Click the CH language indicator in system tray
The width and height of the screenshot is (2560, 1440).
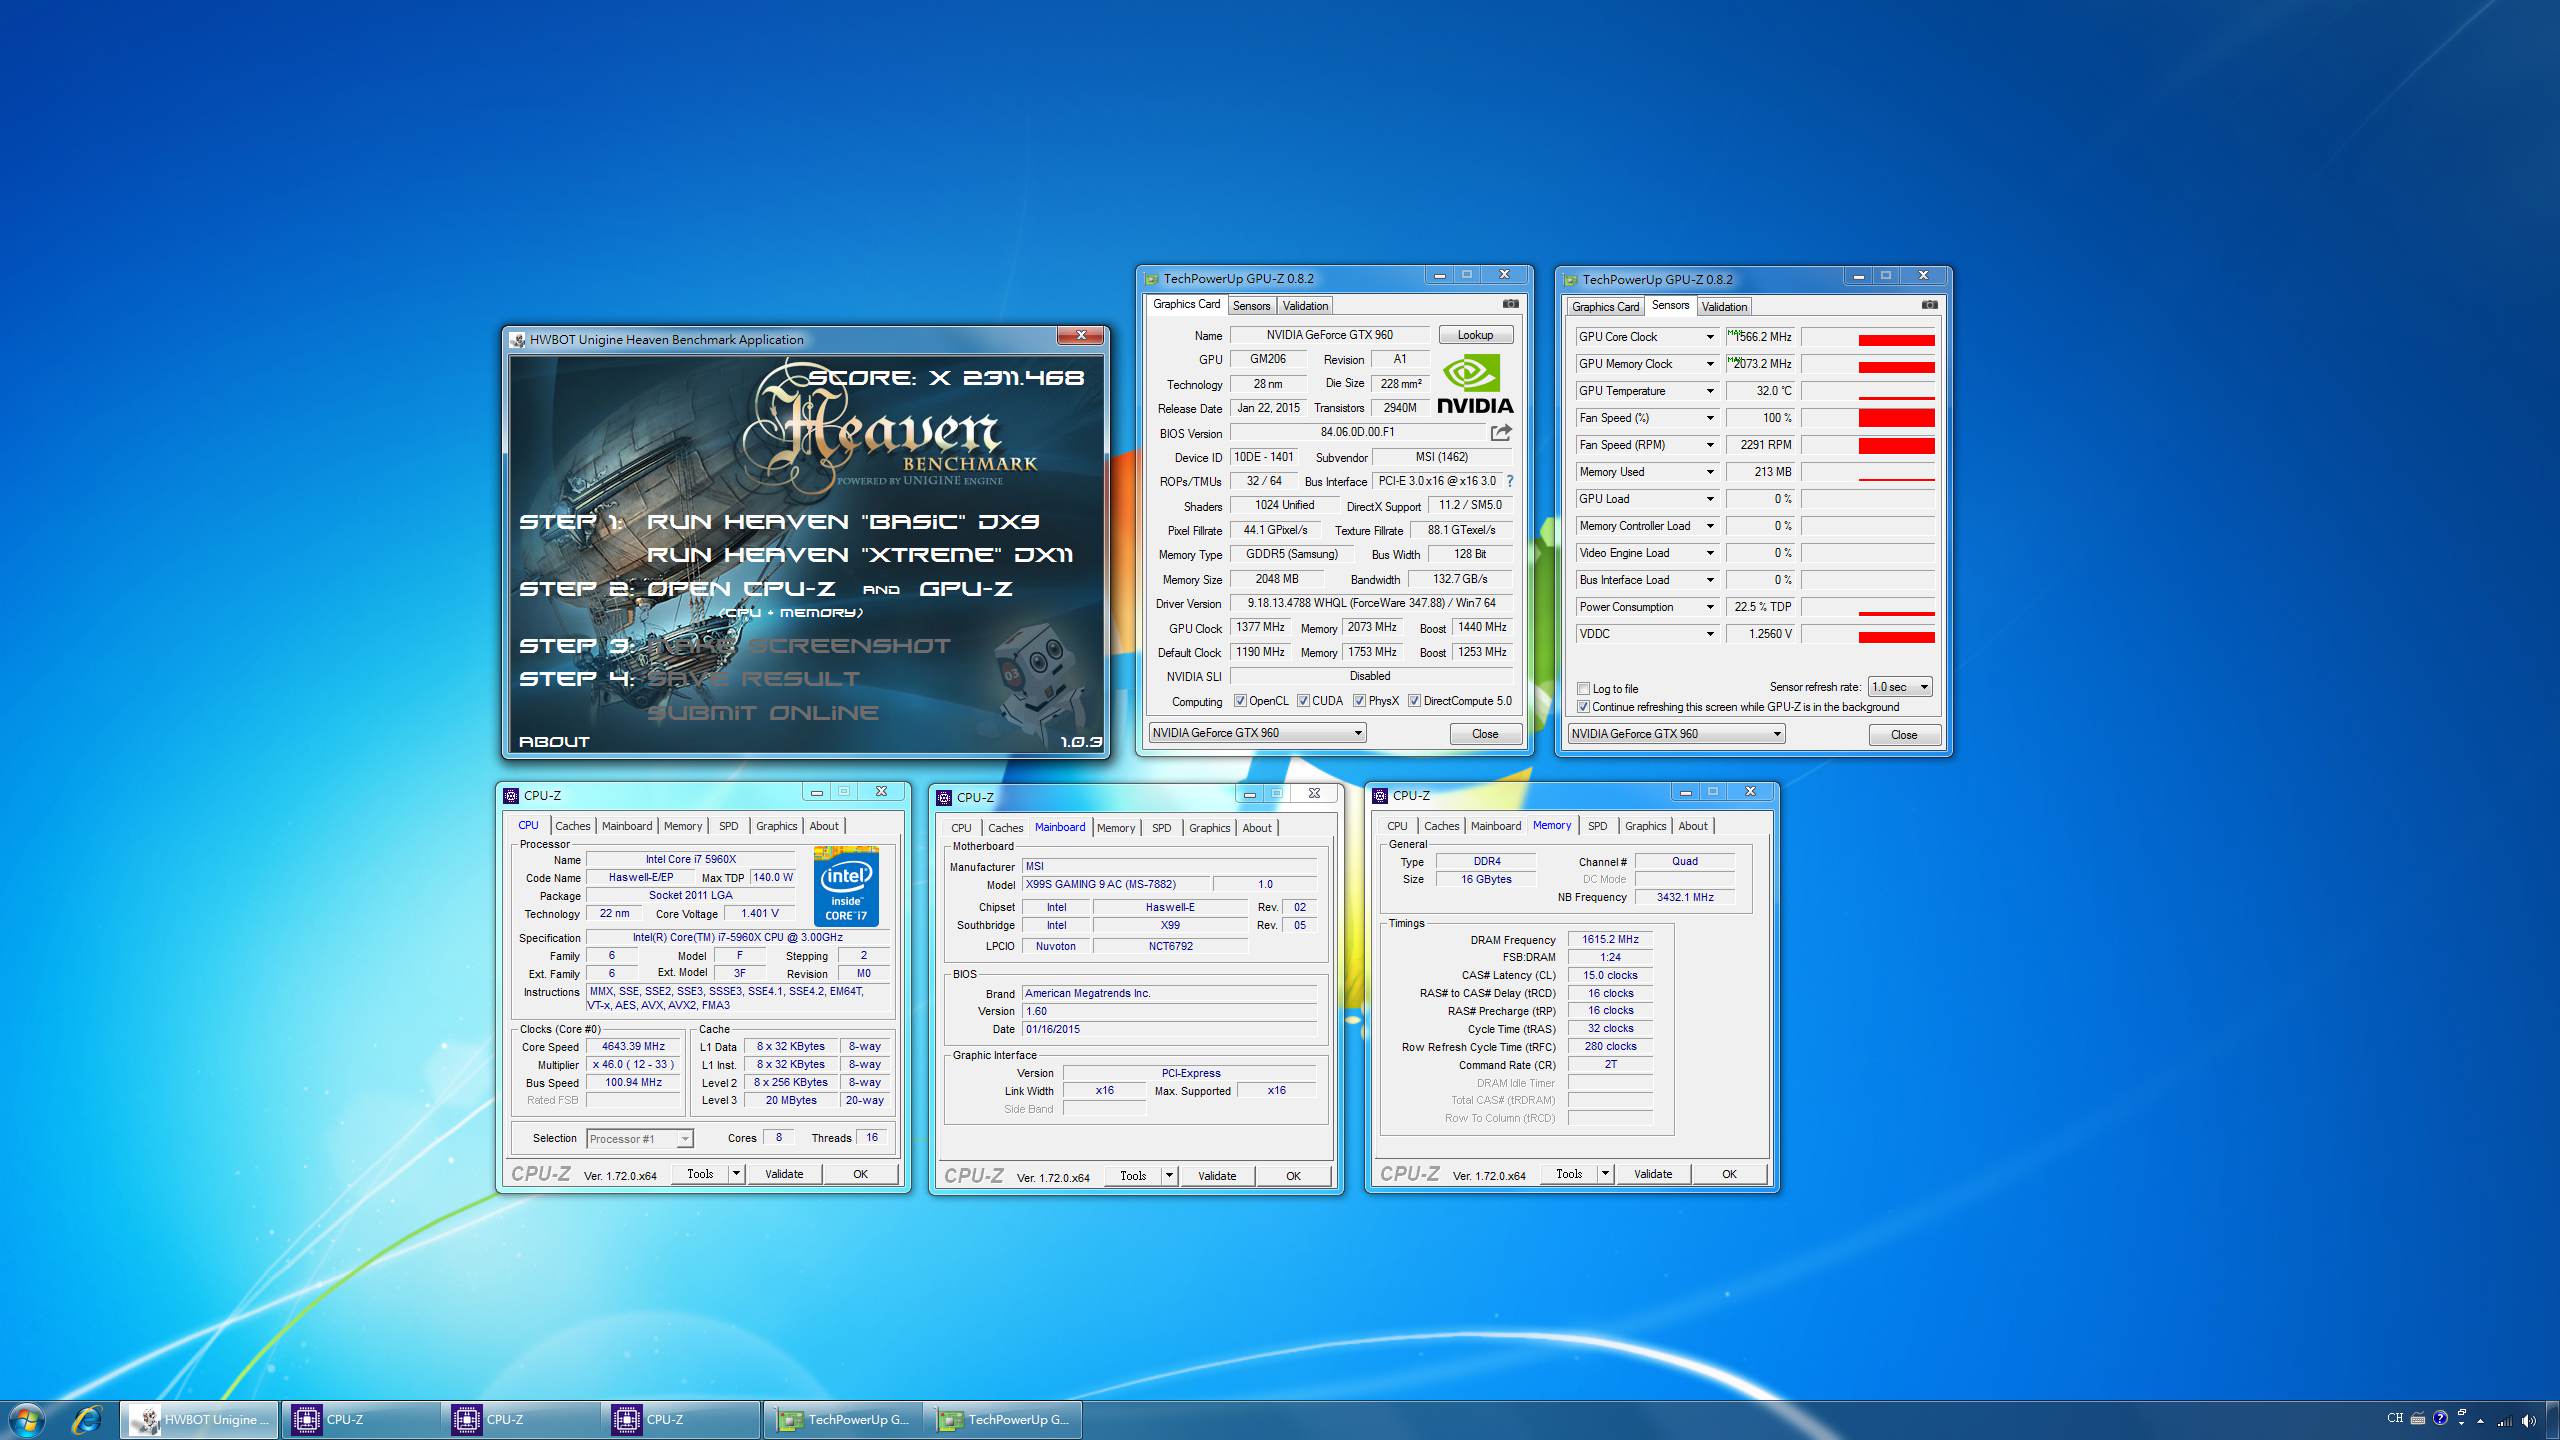point(2394,1418)
